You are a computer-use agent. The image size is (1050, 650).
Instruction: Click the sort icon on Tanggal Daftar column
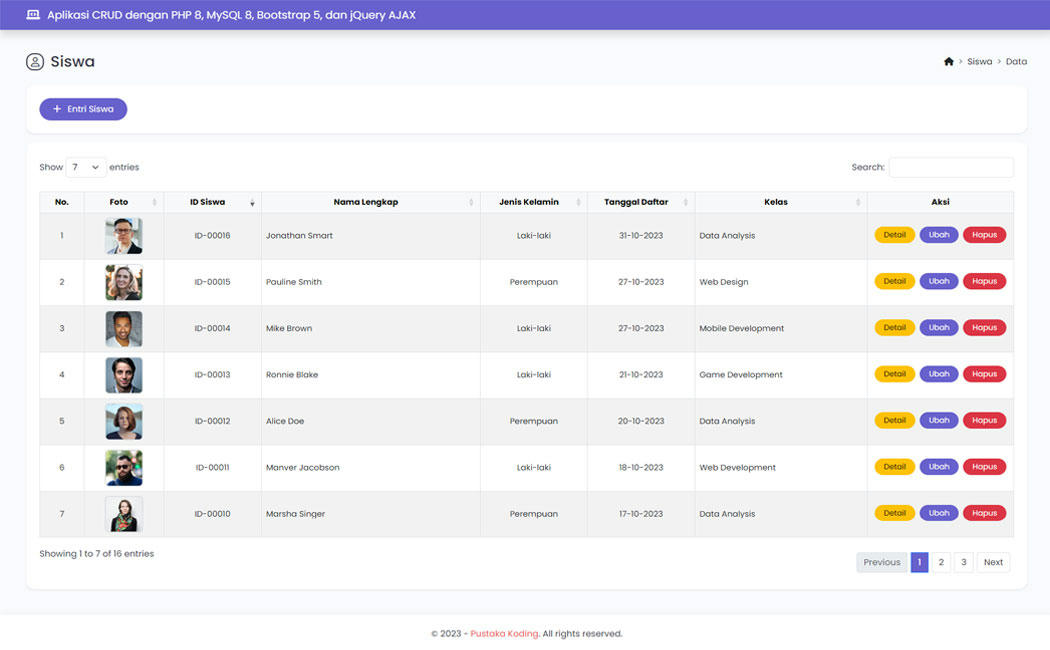pyautogui.click(x=685, y=201)
